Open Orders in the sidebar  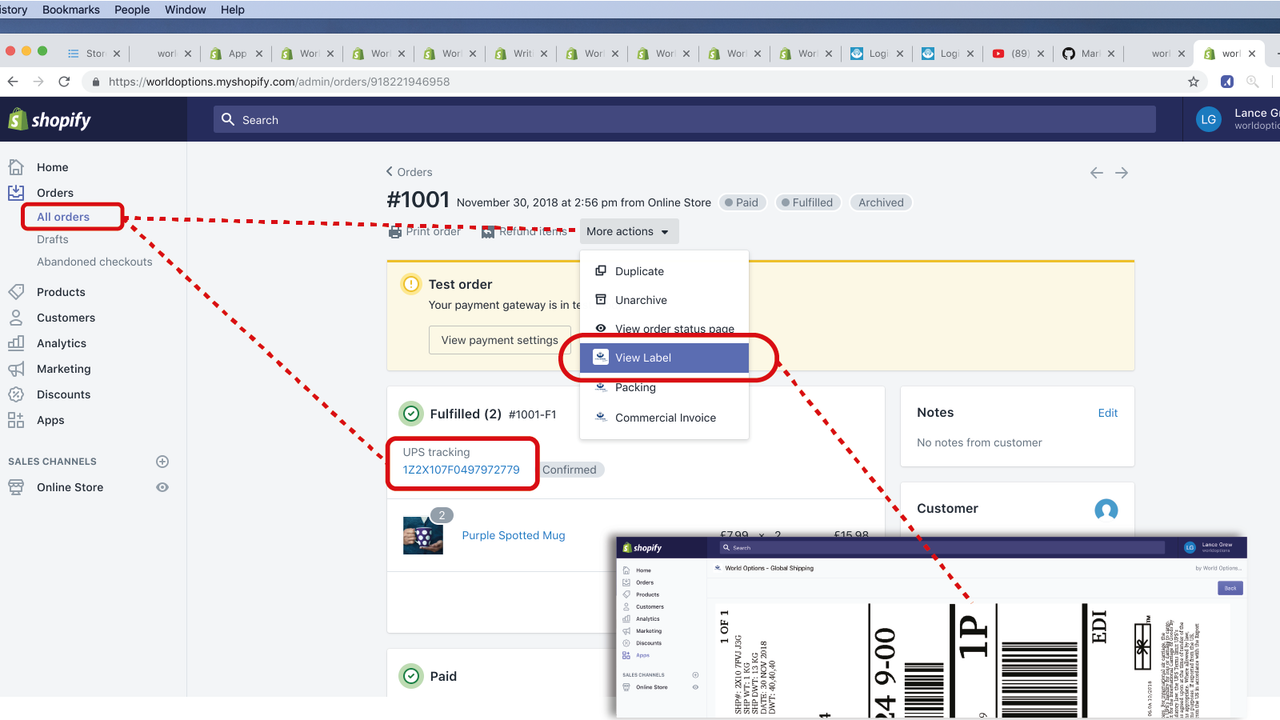pos(55,193)
